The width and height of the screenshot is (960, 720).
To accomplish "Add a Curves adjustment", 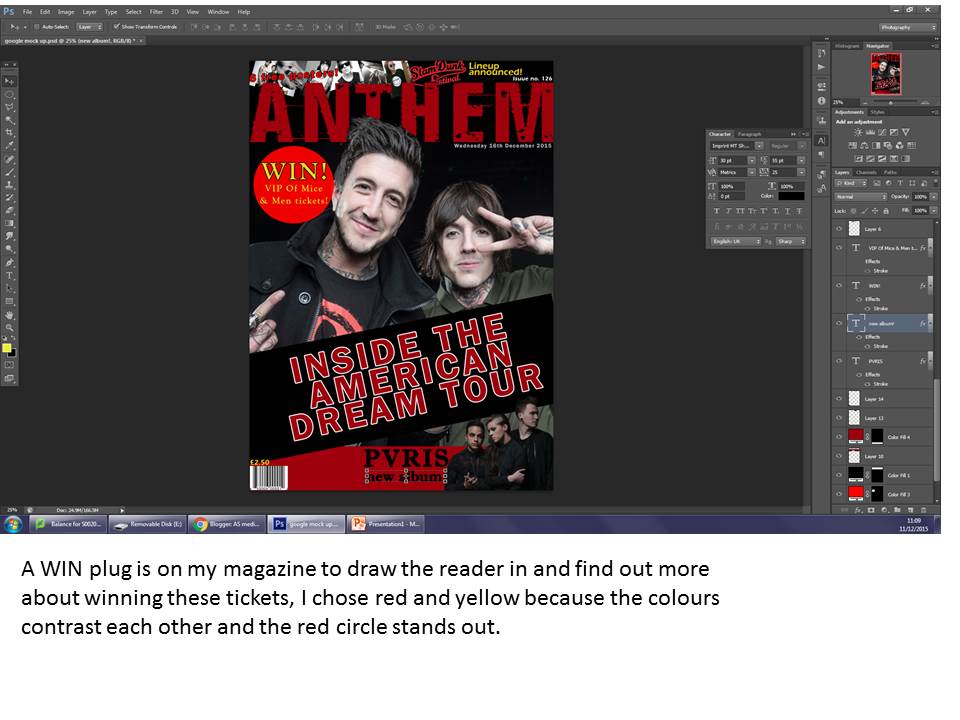I will (882, 132).
